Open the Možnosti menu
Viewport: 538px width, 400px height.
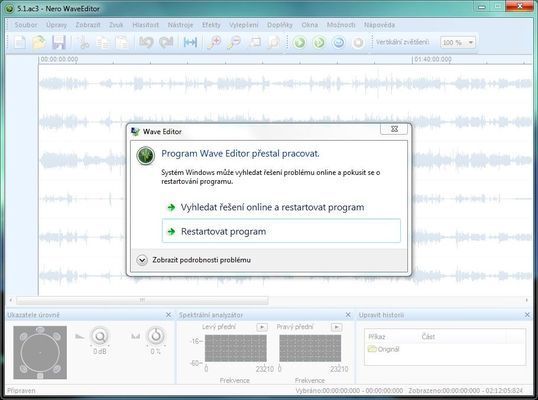(x=341, y=25)
